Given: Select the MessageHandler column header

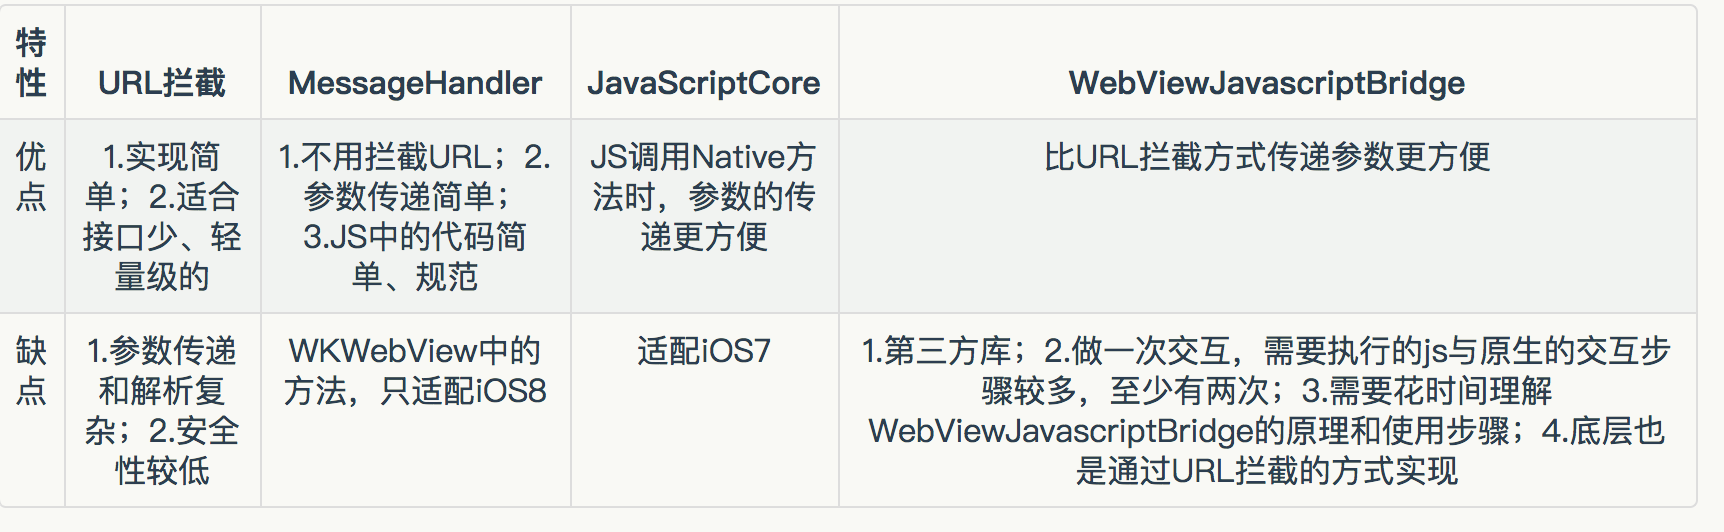Looking at the screenshot, I should [x=415, y=83].
